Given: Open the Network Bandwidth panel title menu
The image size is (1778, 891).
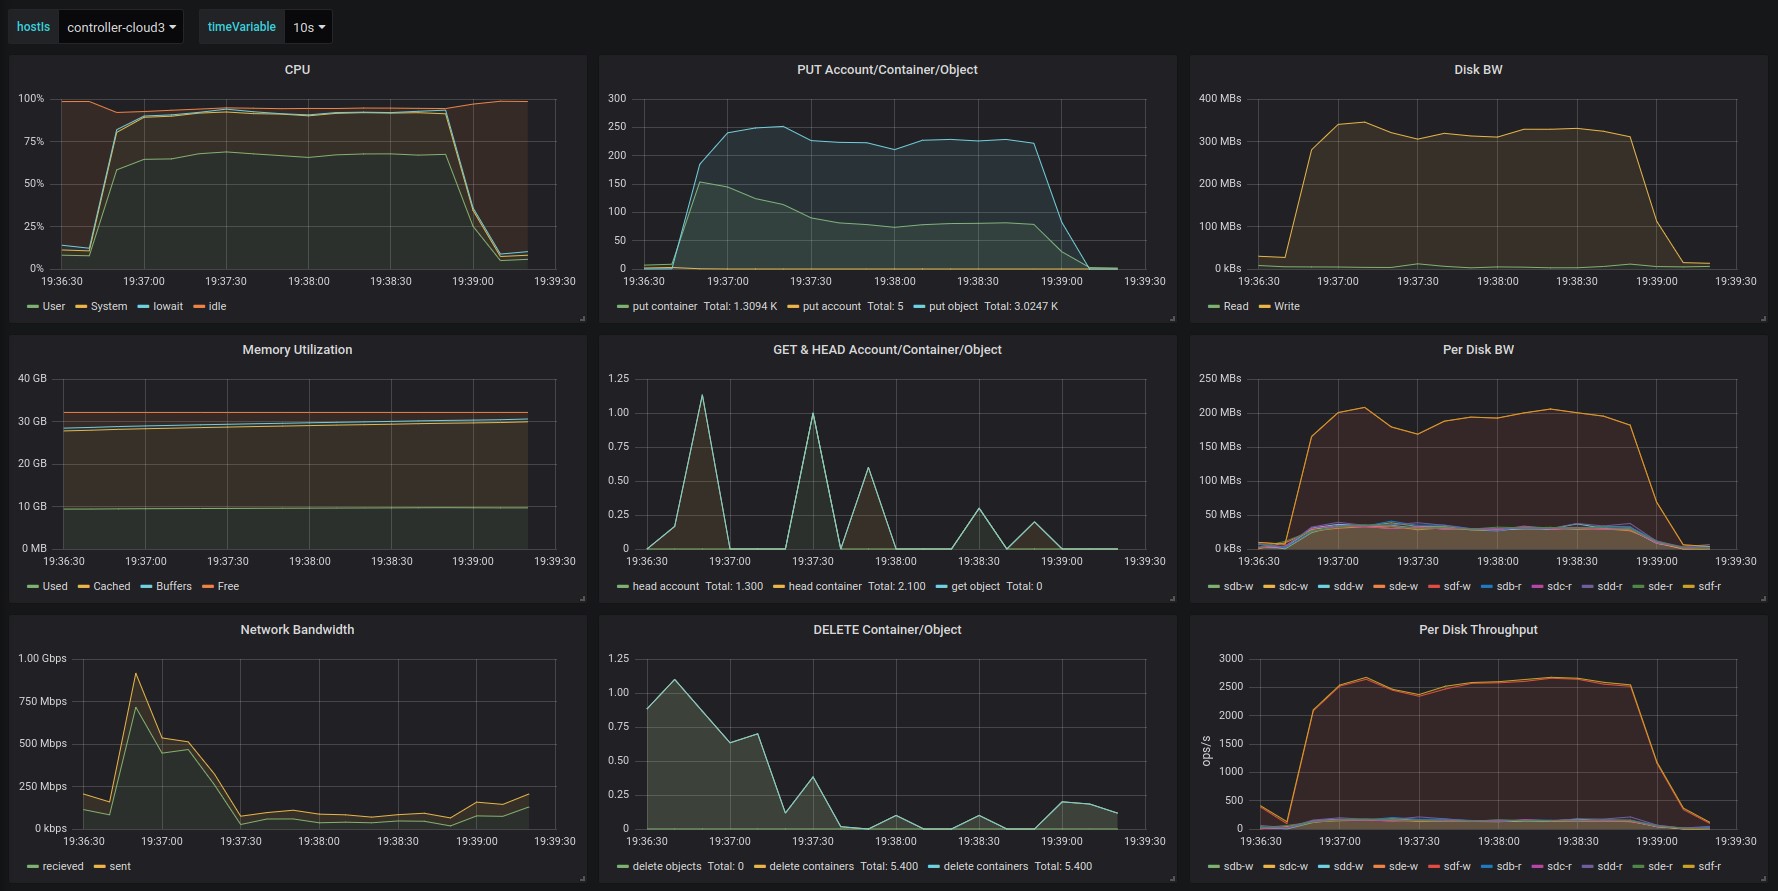Looking at the screenshot, I should 297,630.
